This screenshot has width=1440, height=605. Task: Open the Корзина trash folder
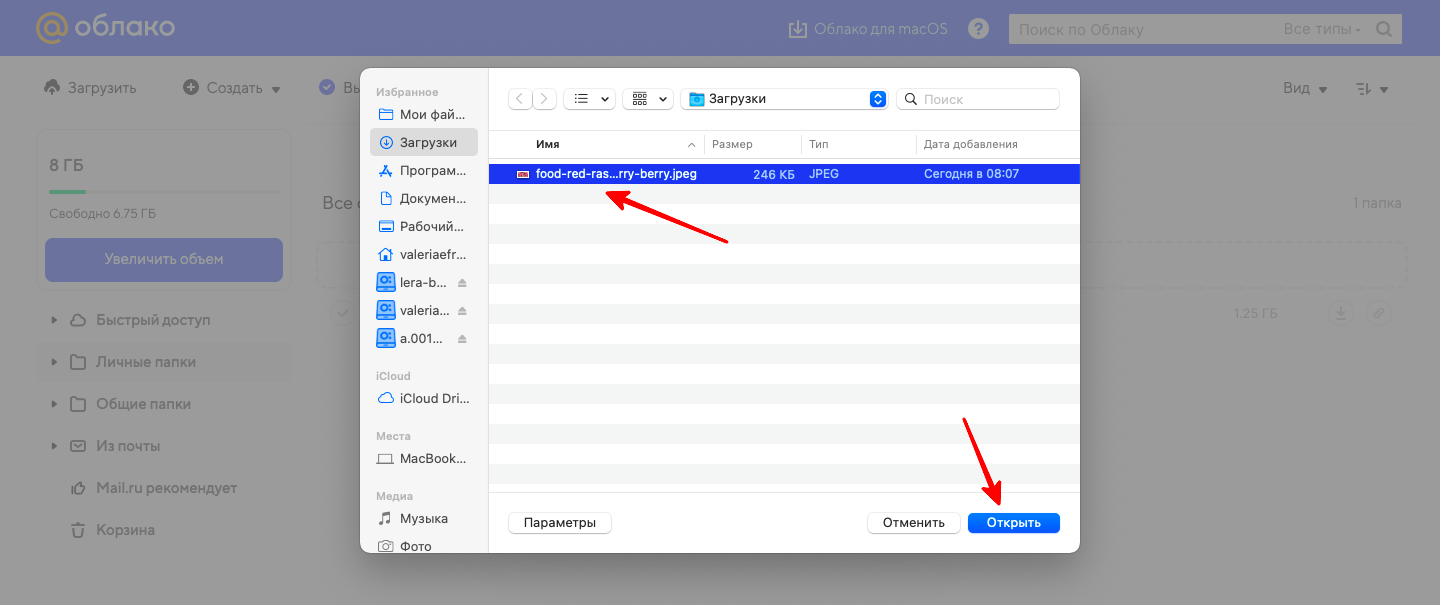(125, 530)
